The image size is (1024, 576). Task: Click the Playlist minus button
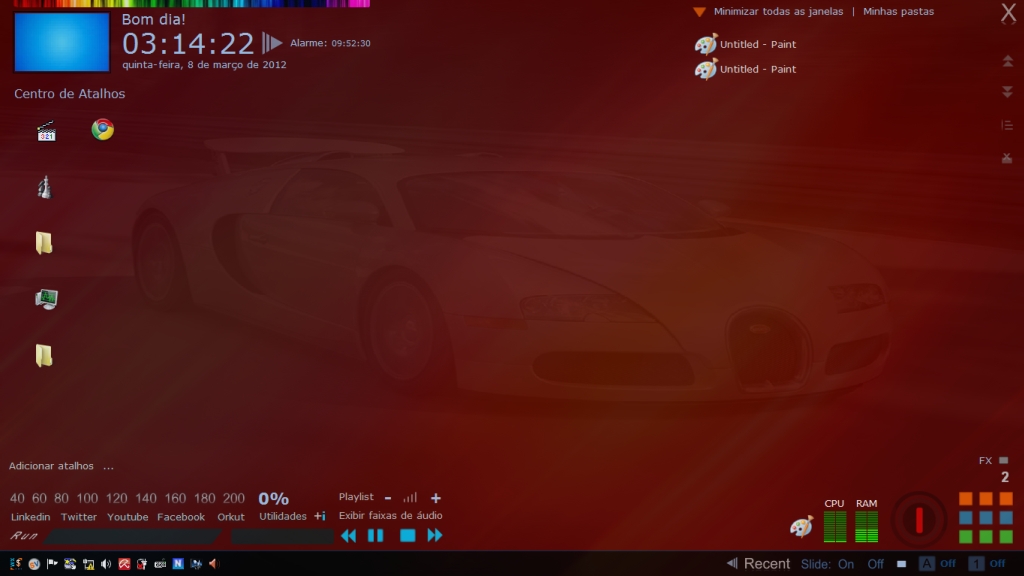(388, 498)
